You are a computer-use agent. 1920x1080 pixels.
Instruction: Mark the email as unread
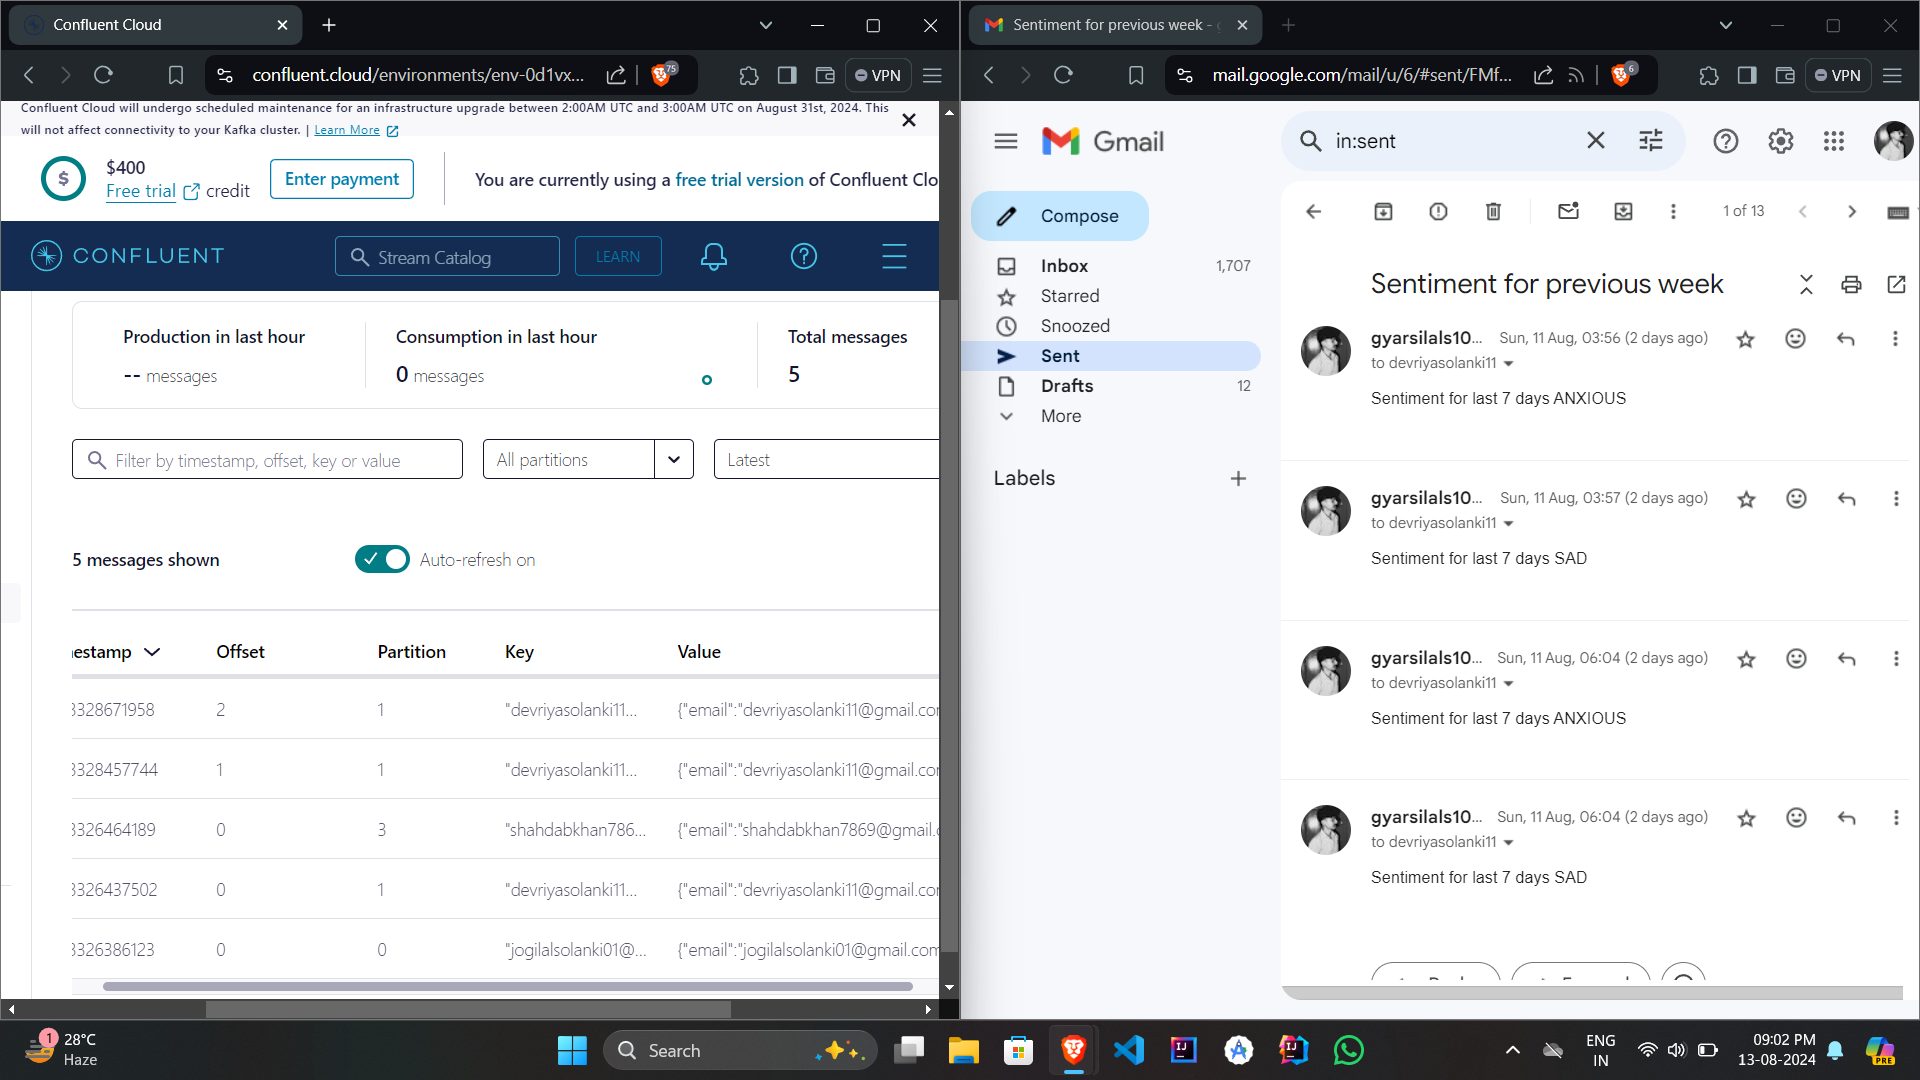pyautogui.click(x=1568, y=211)
